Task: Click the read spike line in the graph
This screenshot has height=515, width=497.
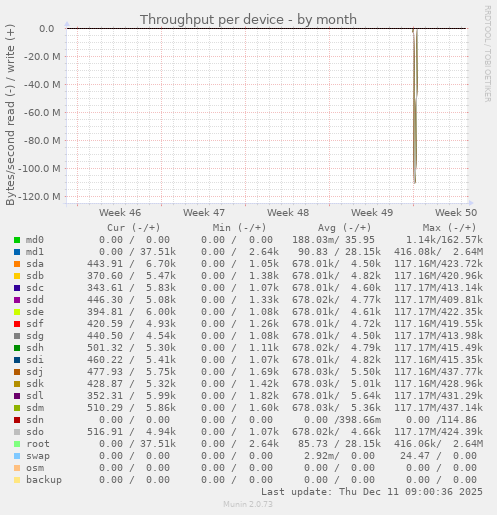Action: (x=415, y=107)
